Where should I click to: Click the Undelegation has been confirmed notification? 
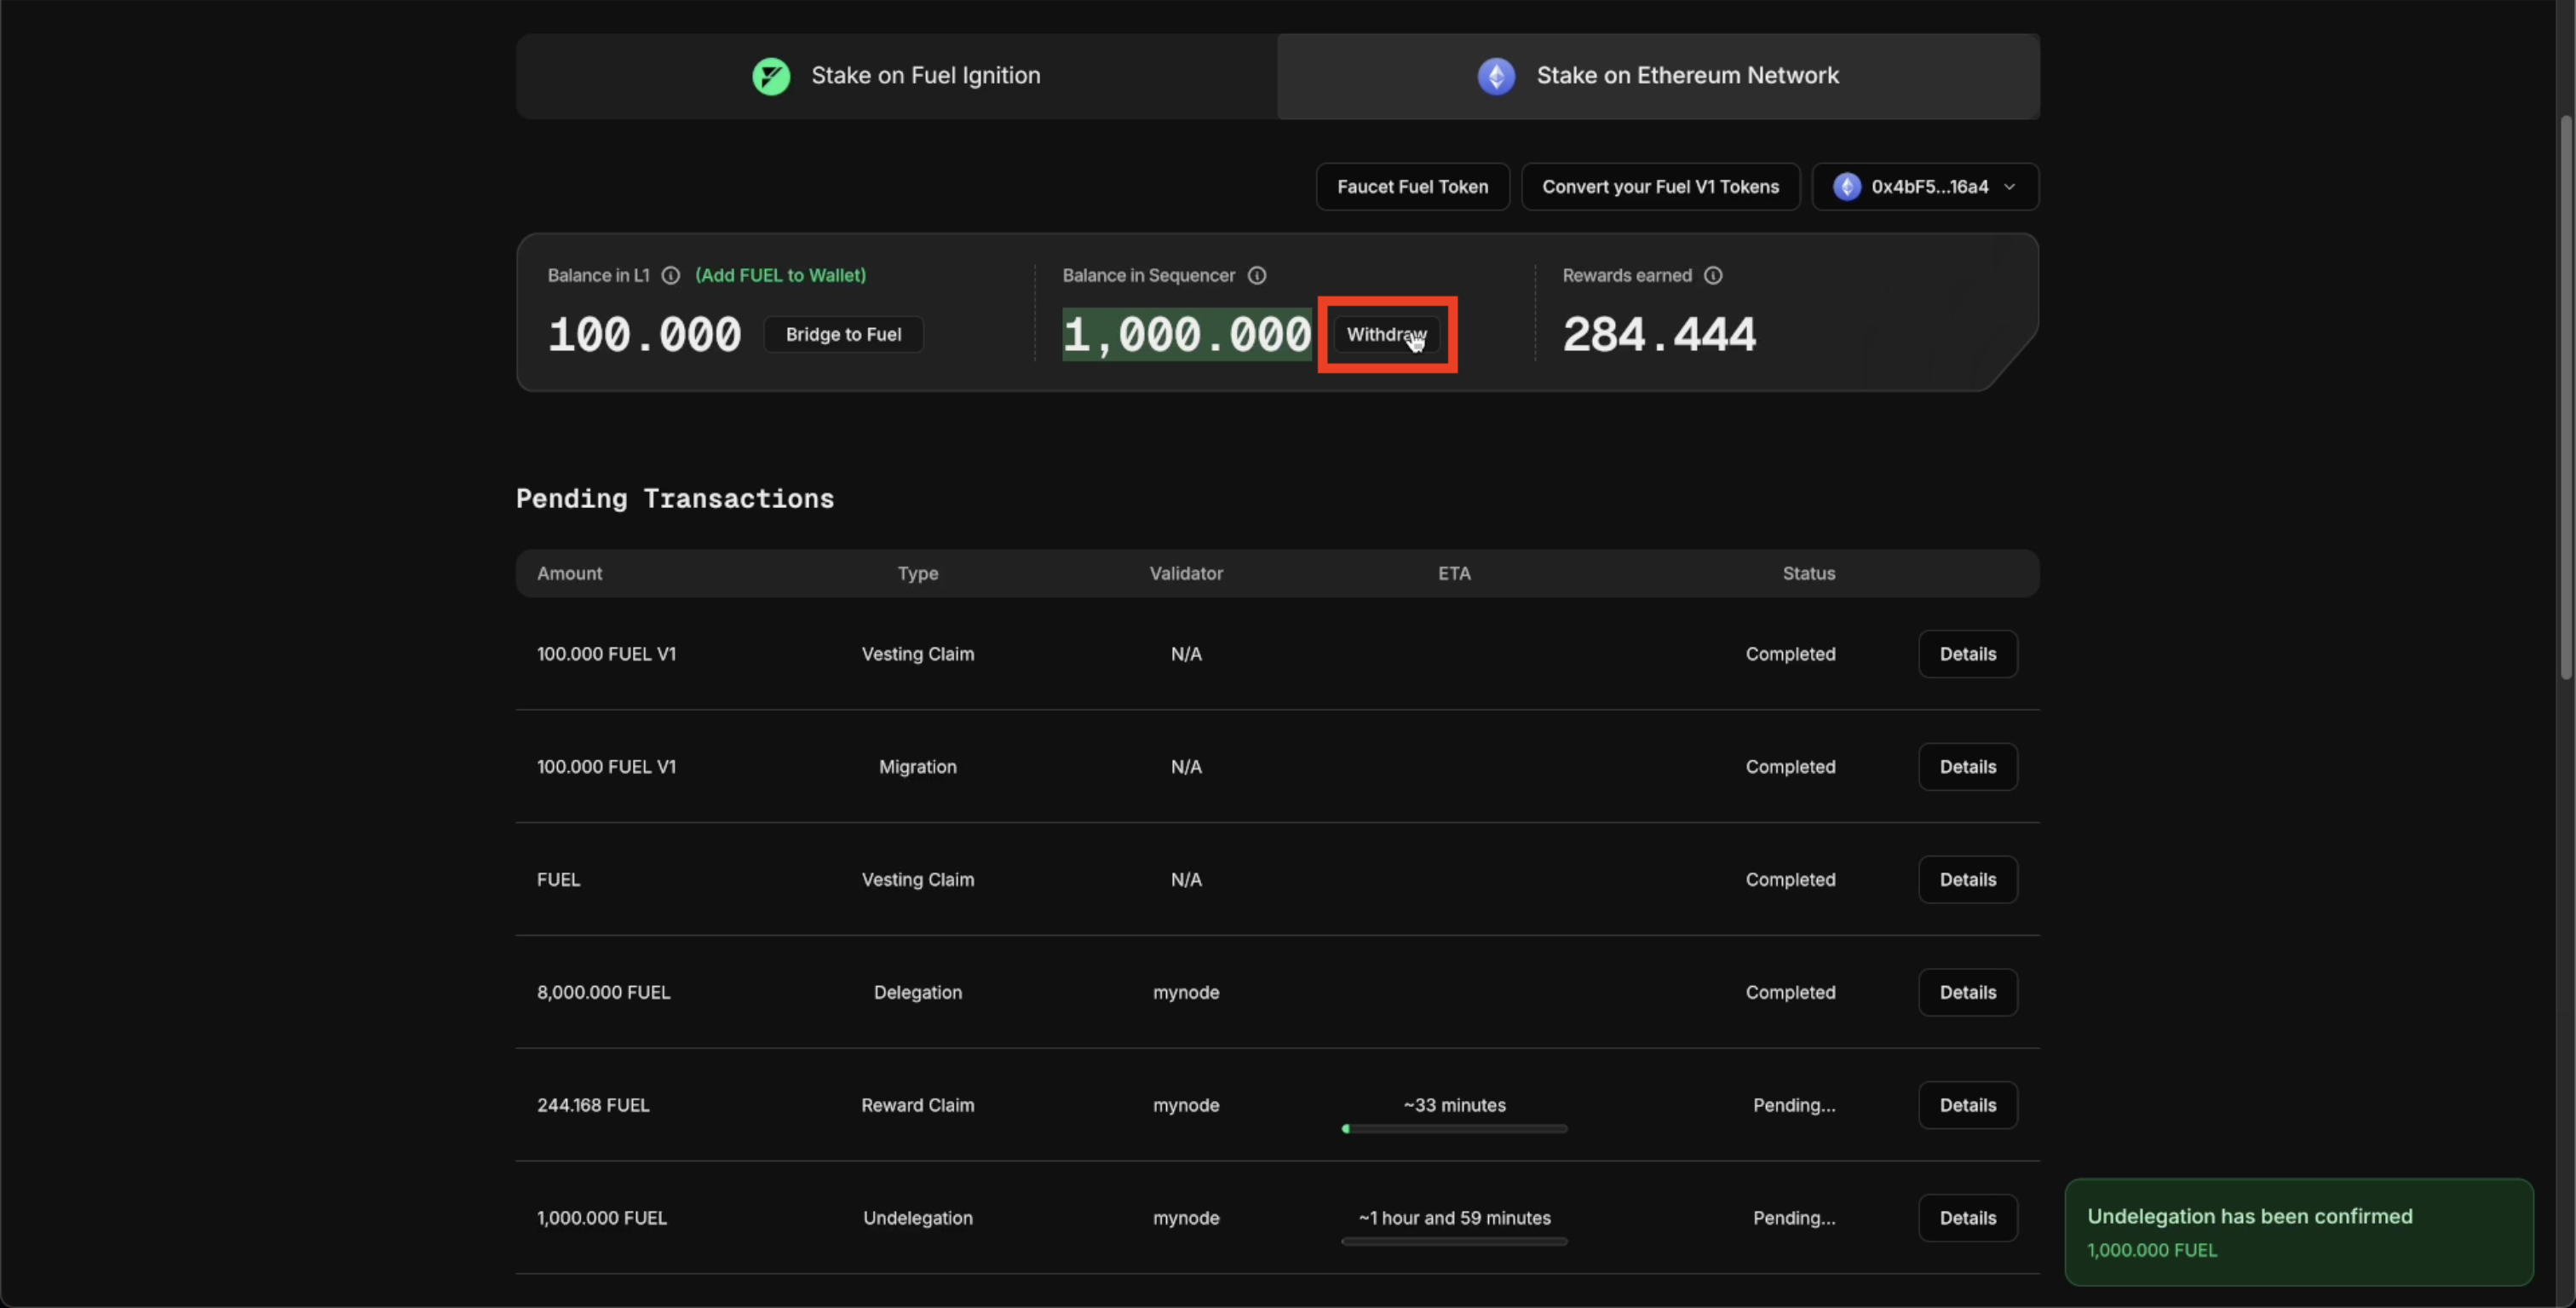[x=2298, y=1232]
